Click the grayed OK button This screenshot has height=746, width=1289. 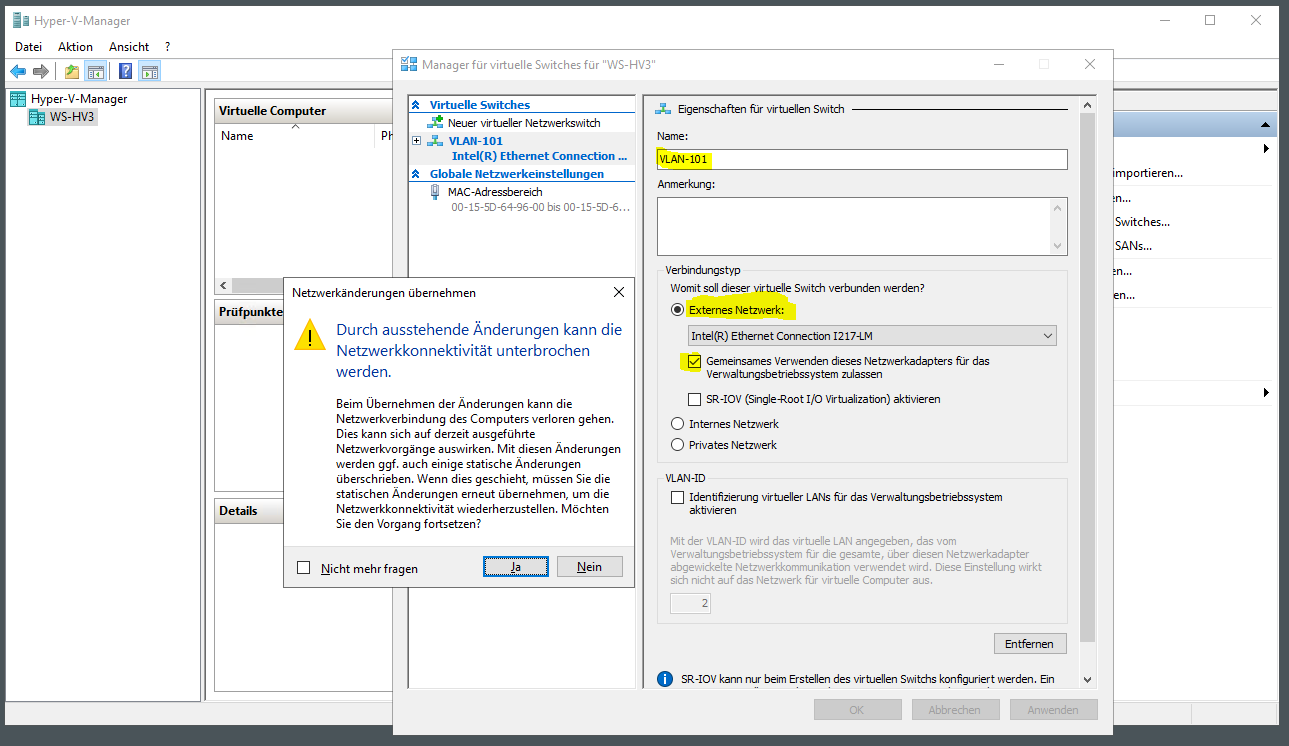(857, 710)
